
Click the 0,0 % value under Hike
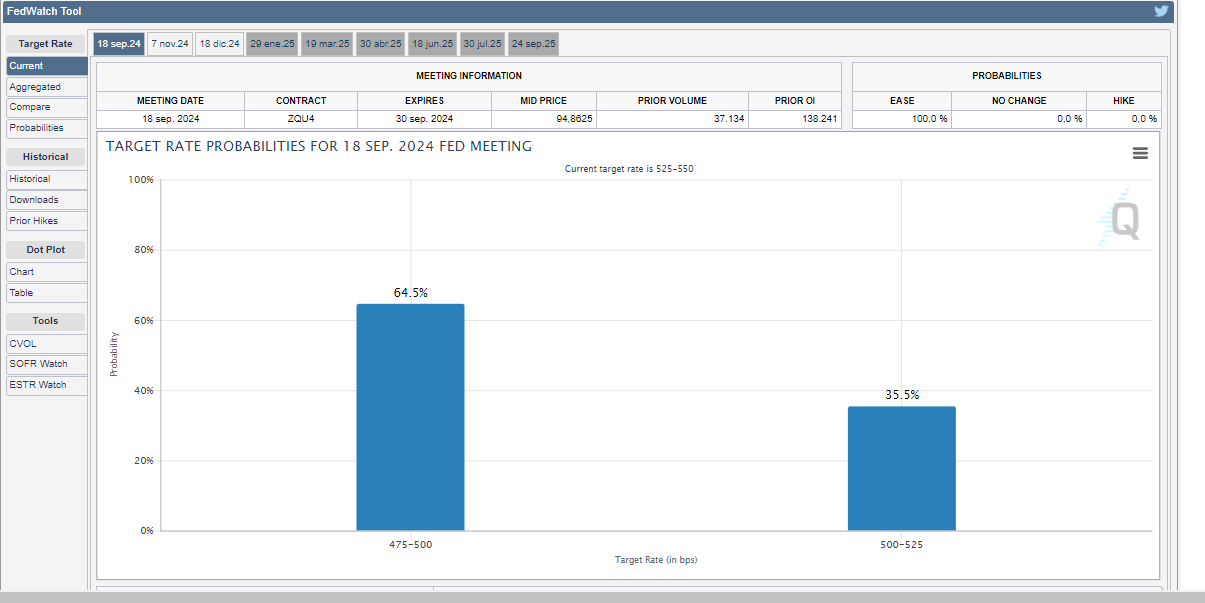pyautogui.click(x=1143, y=119)
